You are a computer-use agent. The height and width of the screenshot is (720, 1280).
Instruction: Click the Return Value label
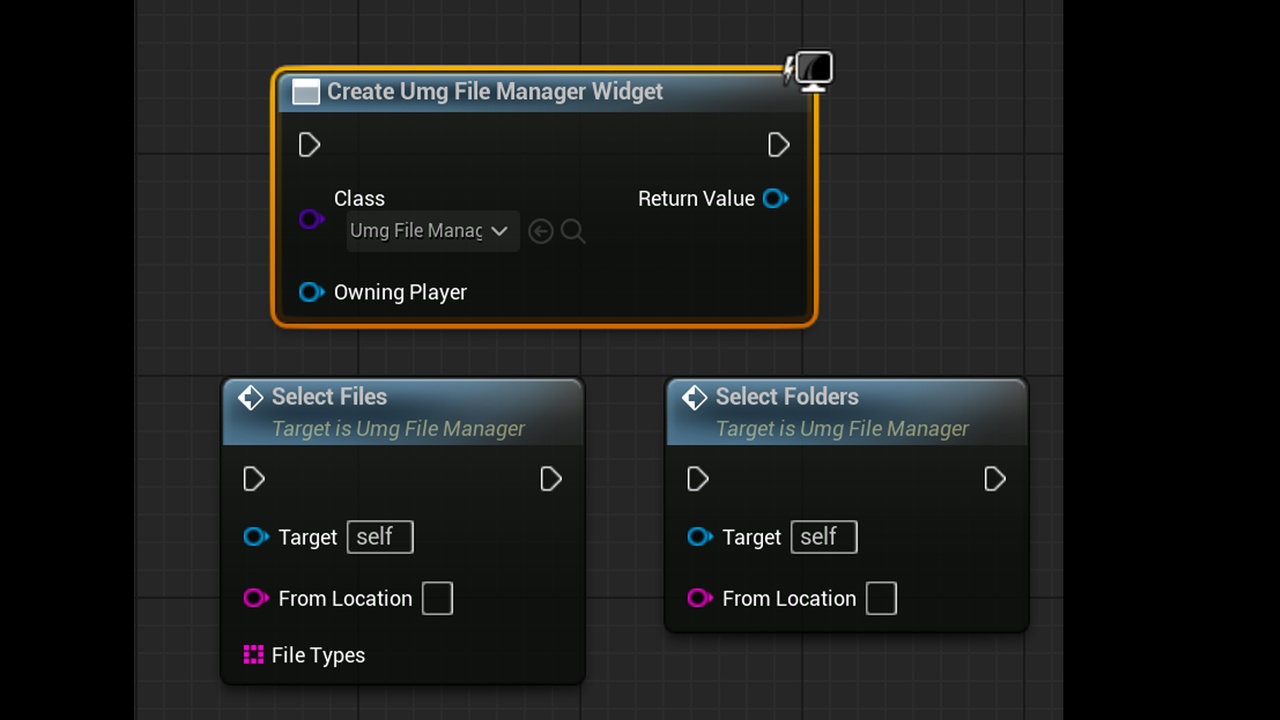point(696,198)
